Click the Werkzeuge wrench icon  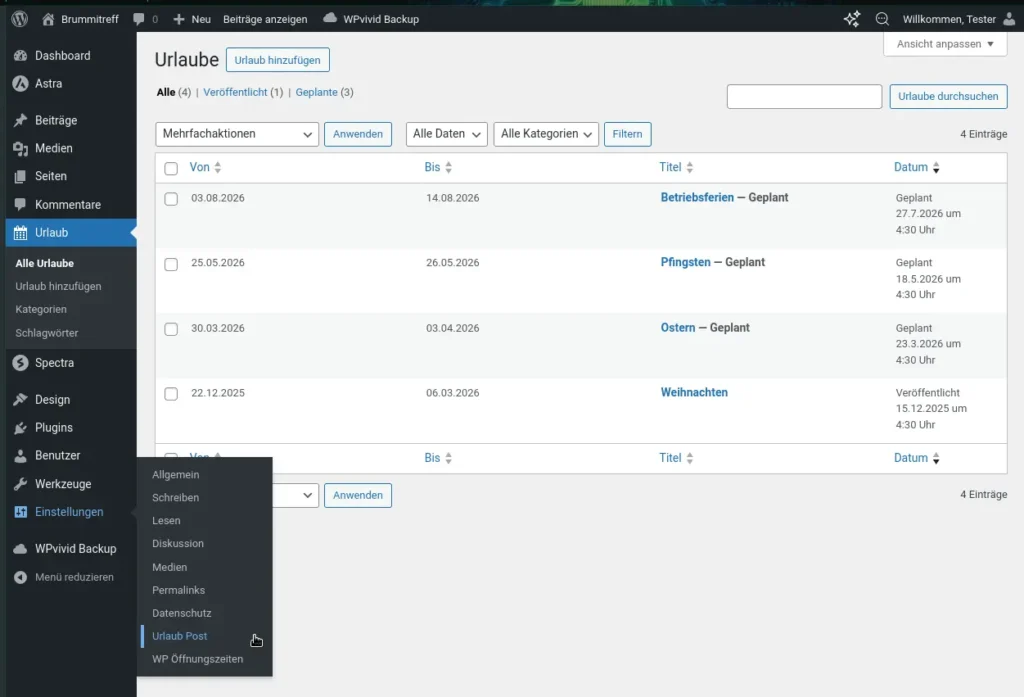(x=20, y=484)
